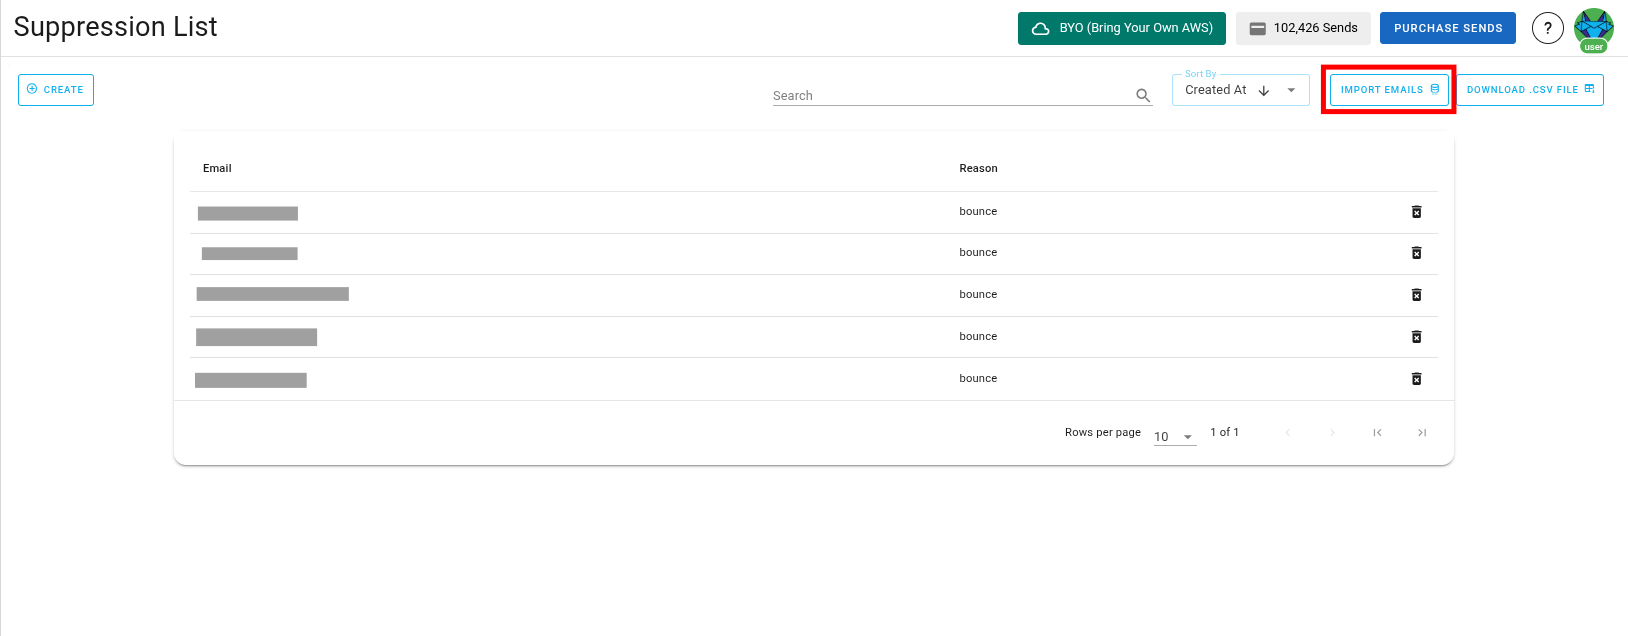Click the Reason column header

click(x=978, y=168)
